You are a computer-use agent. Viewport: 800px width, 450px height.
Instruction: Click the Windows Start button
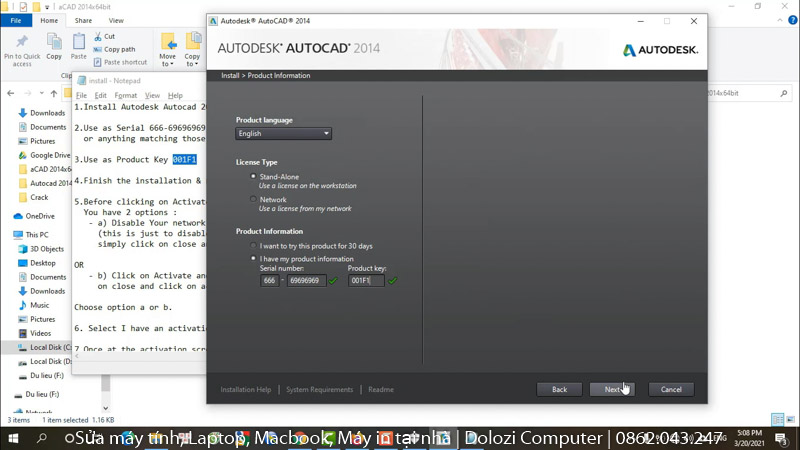[15, 438]
